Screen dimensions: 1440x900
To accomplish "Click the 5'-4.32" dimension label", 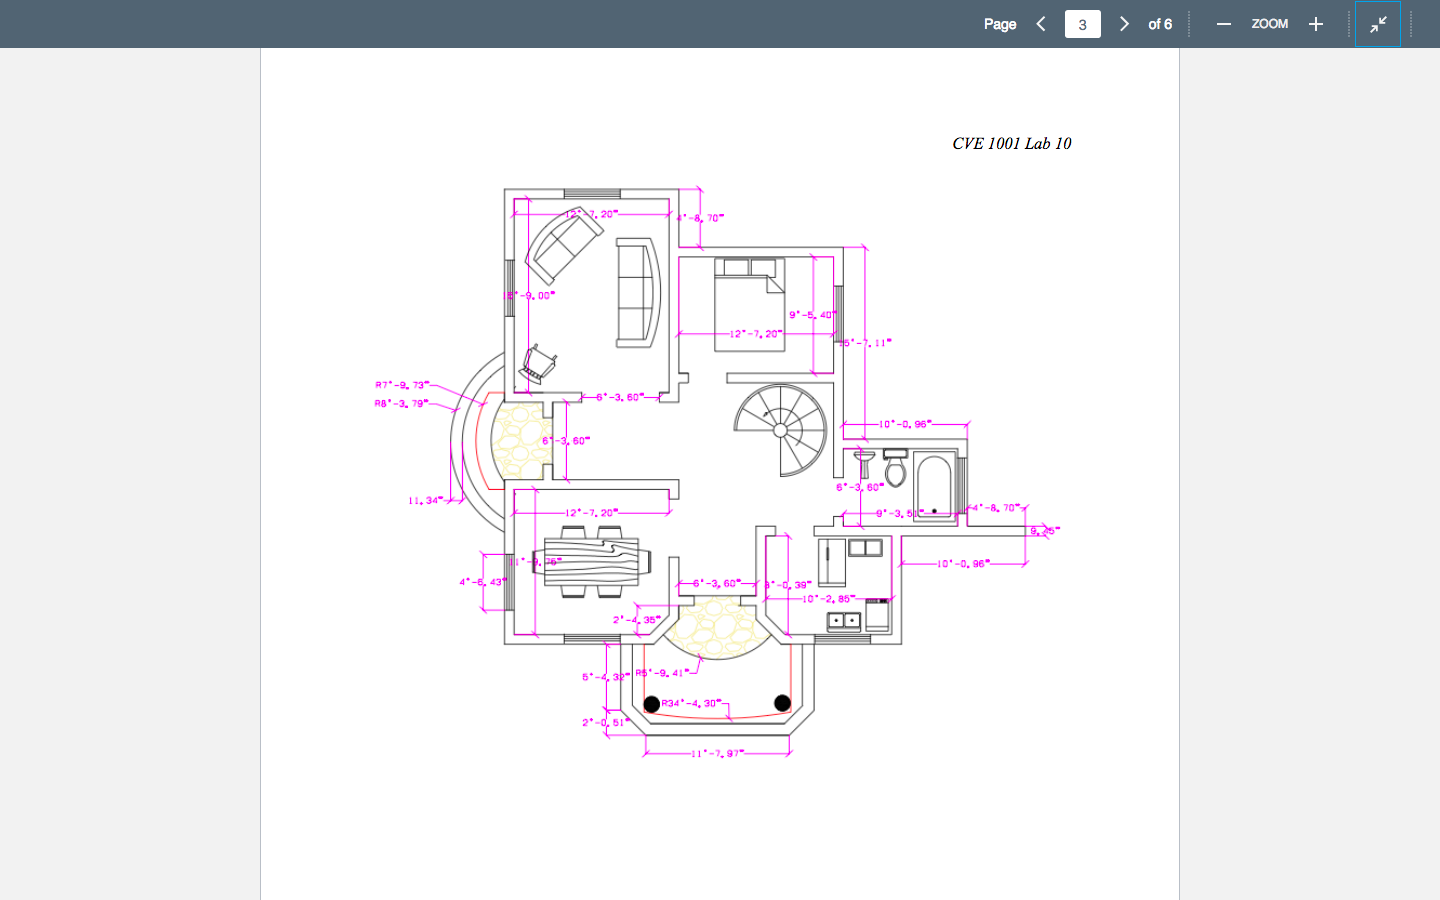I will pyautogui.click(x=606, y=677).
